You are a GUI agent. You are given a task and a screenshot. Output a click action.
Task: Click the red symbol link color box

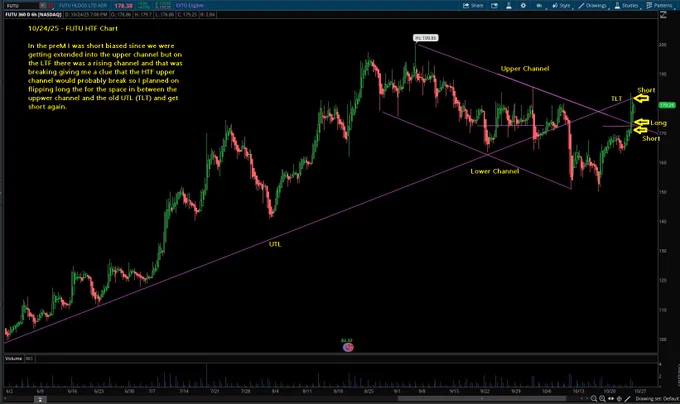point(51,6)
